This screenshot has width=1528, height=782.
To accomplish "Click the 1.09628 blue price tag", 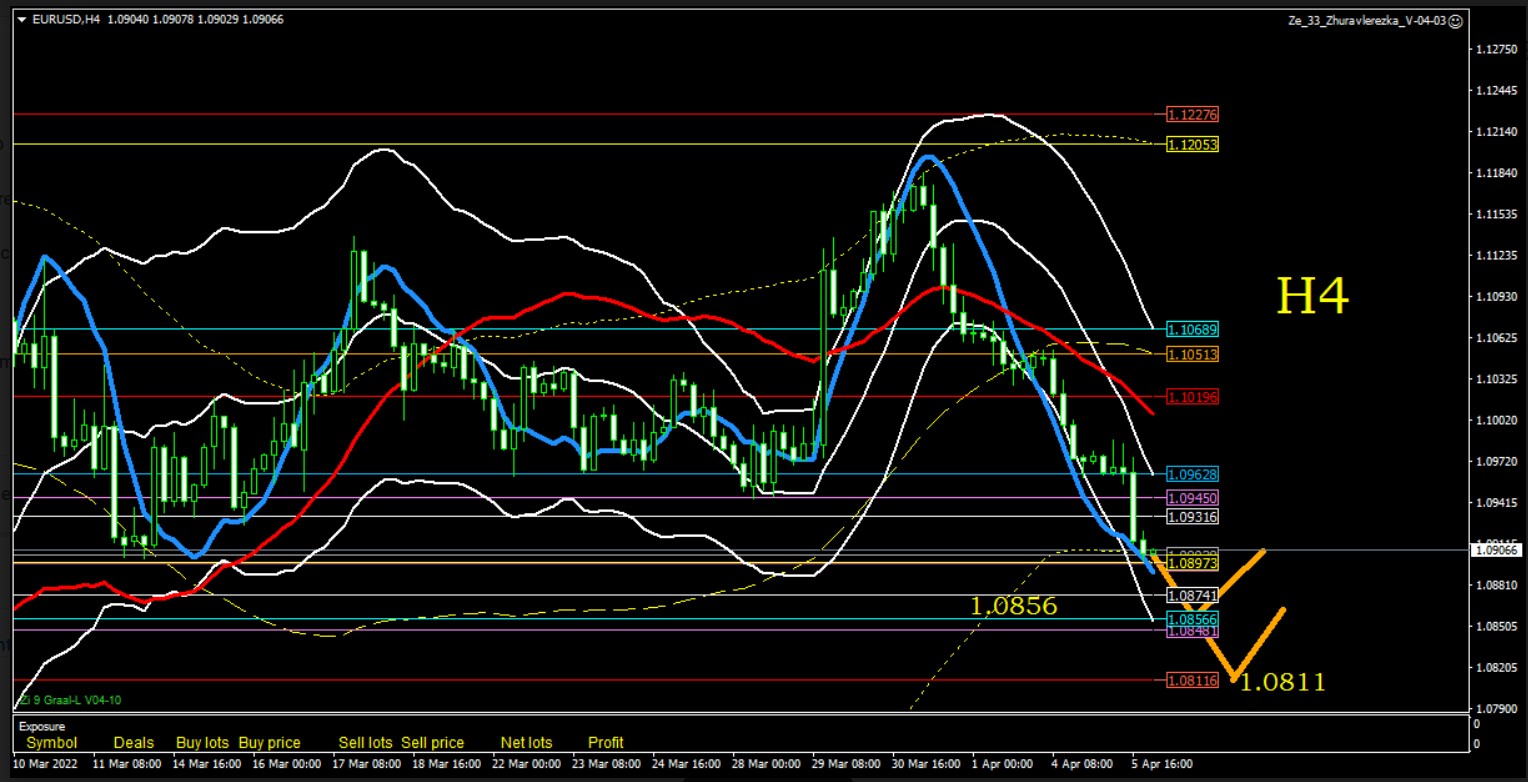I will (x=1193, y=474).
